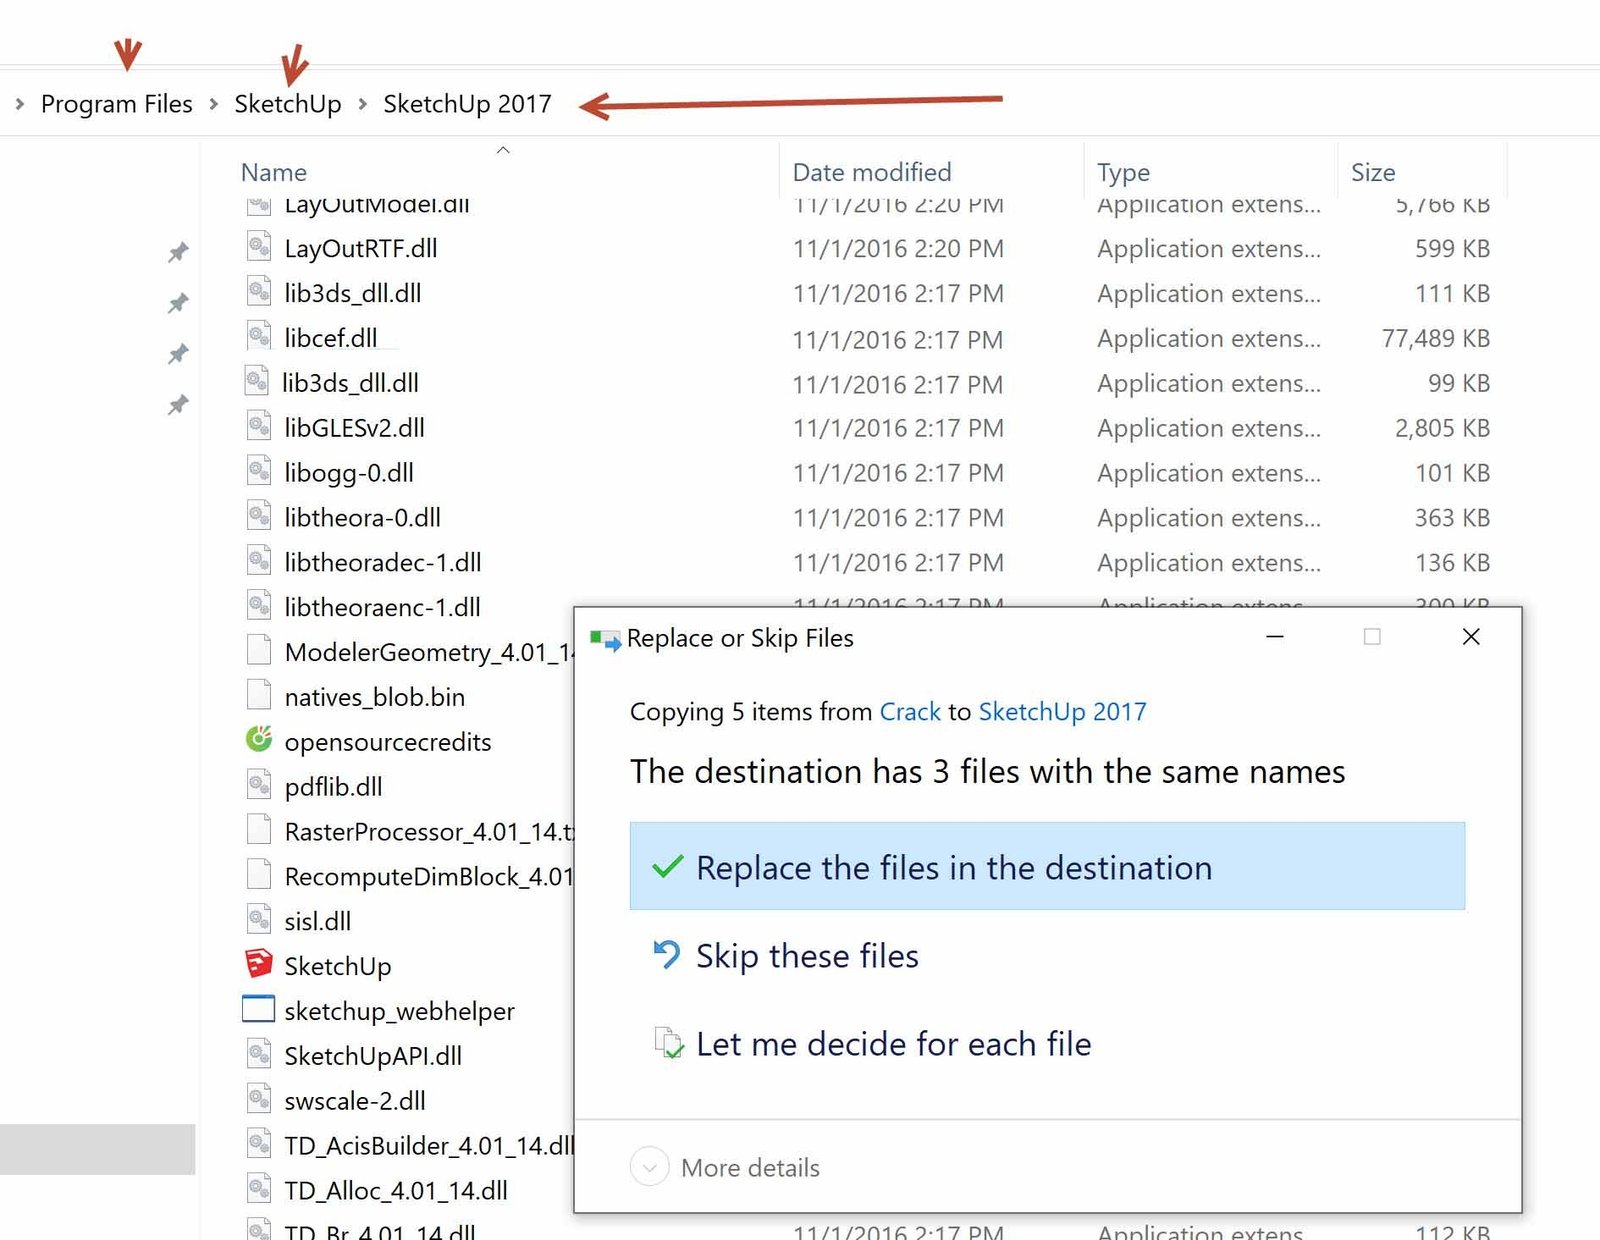
Task: Click the date modified for libtheoradec-1.dll
Action: (898, 563)
